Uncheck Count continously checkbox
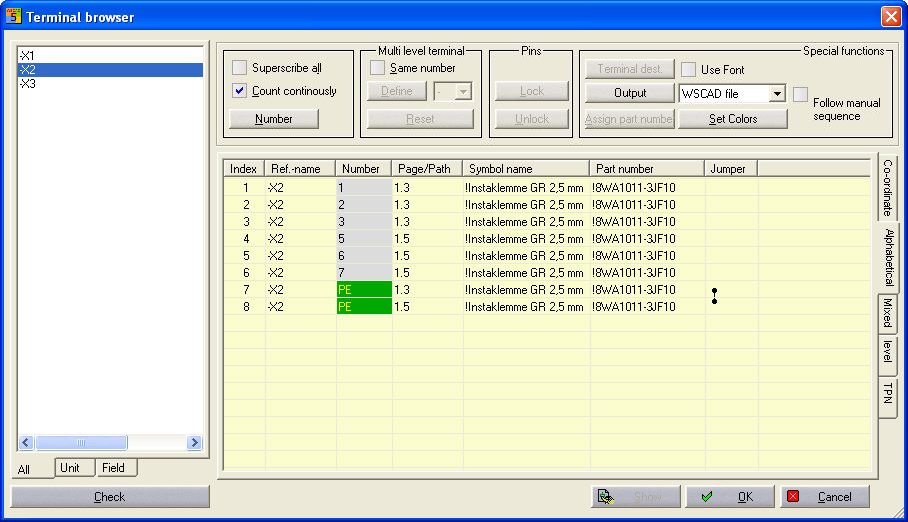The height and width of the screenshot is (522, 908). tap(239, 91)
